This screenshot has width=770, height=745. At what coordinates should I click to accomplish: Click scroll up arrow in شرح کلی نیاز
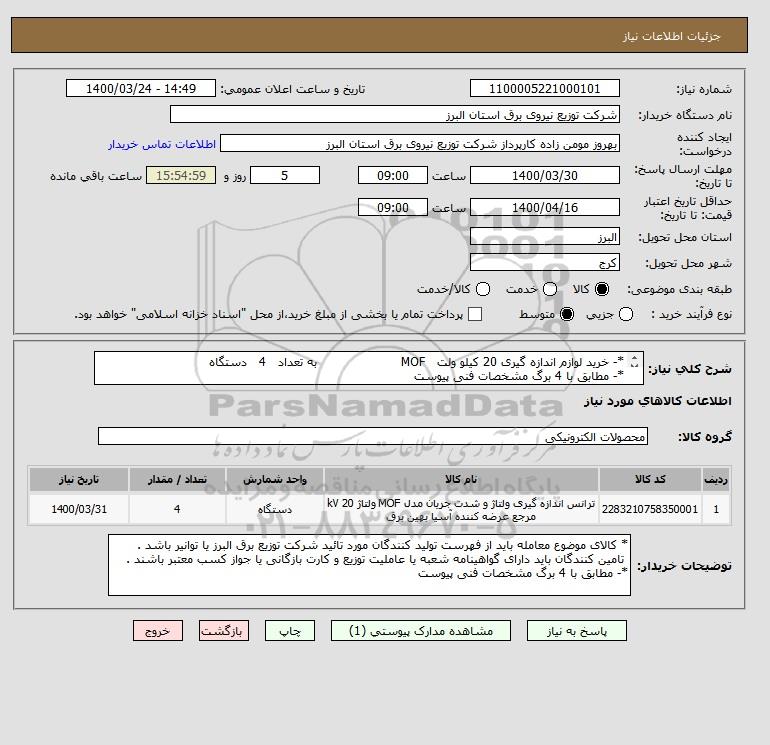pyautogui.click(x=634, y=358)
